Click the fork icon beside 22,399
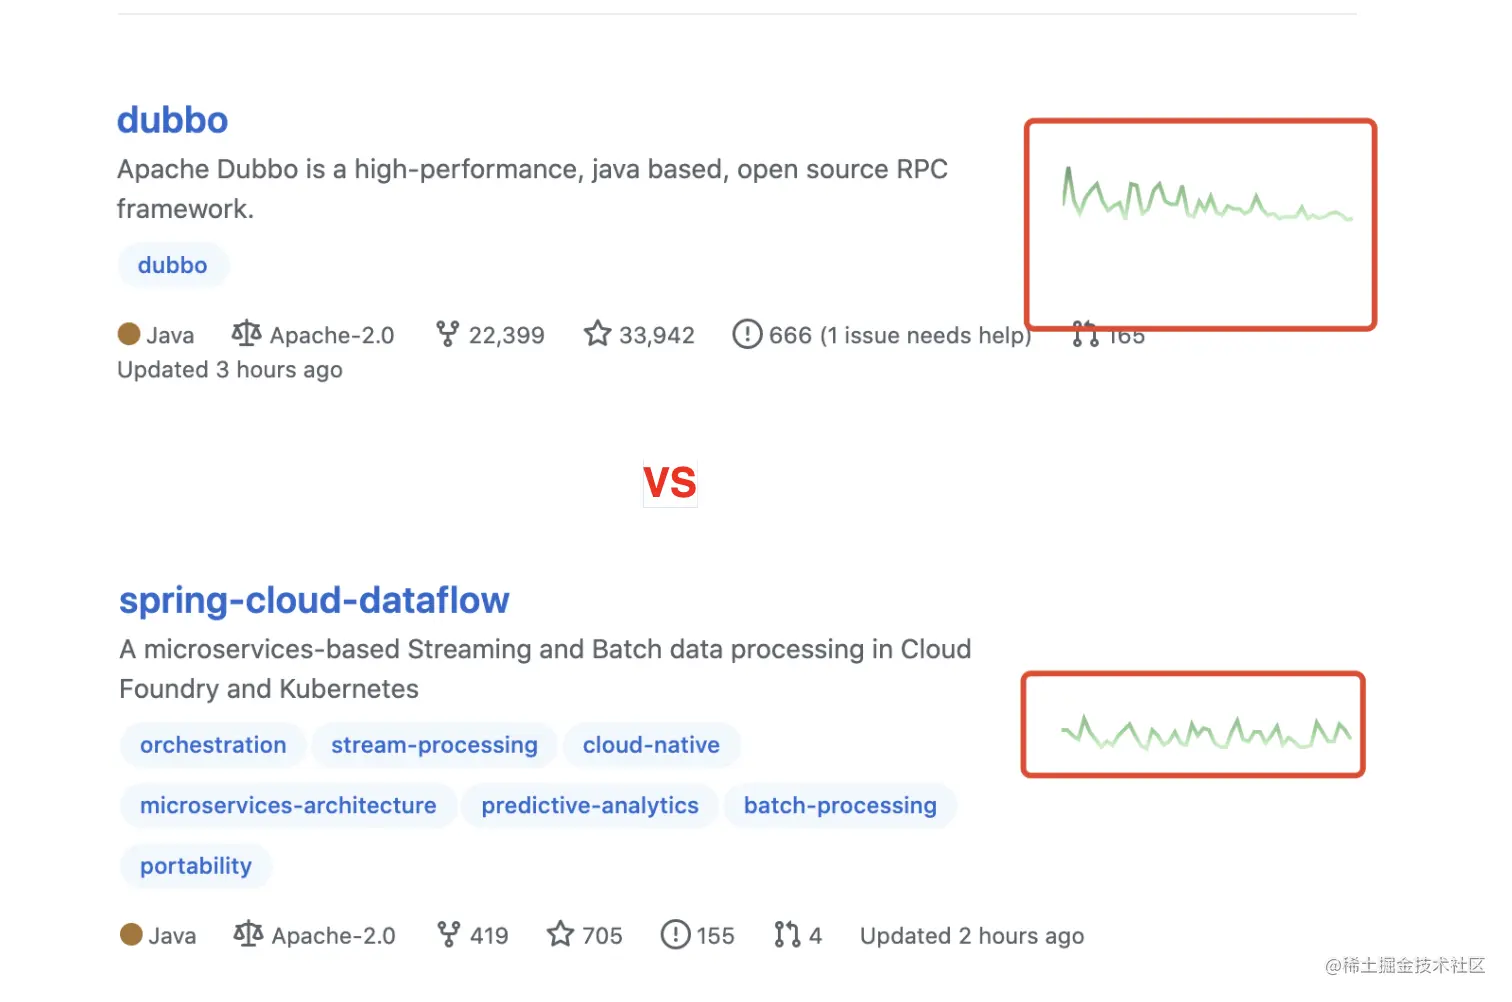This screenshot has height=1002, width=1512. pyautogui.click(x=448, y=334)
